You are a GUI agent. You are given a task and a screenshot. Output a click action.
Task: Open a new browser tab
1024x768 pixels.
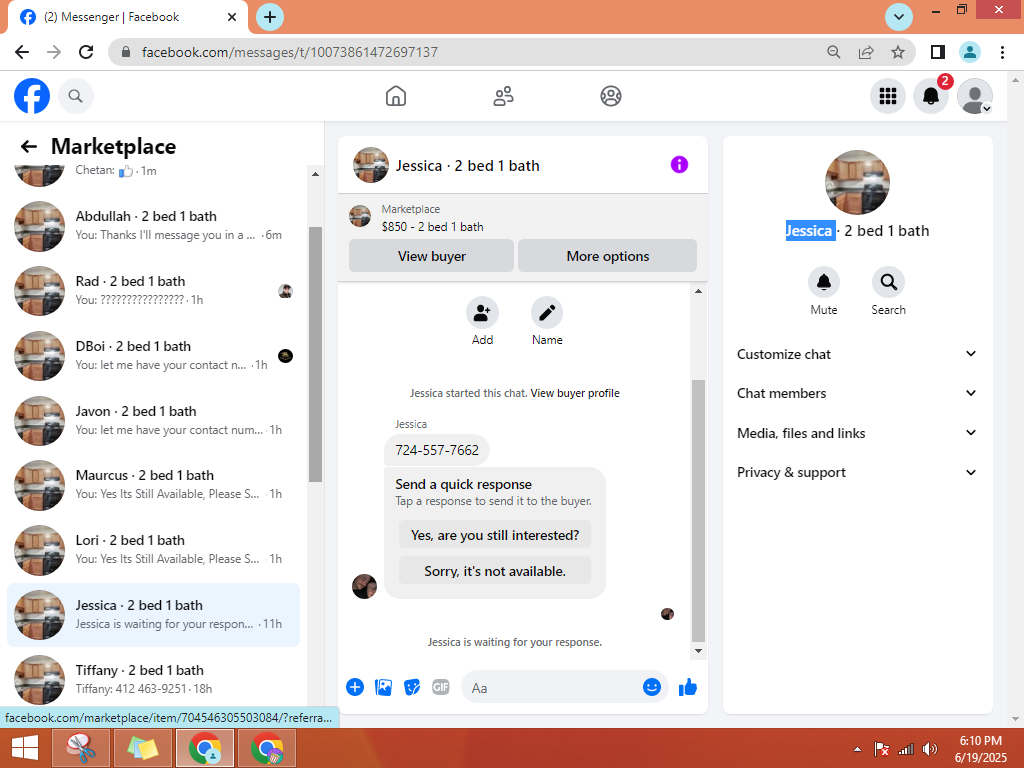click(270, 17)
